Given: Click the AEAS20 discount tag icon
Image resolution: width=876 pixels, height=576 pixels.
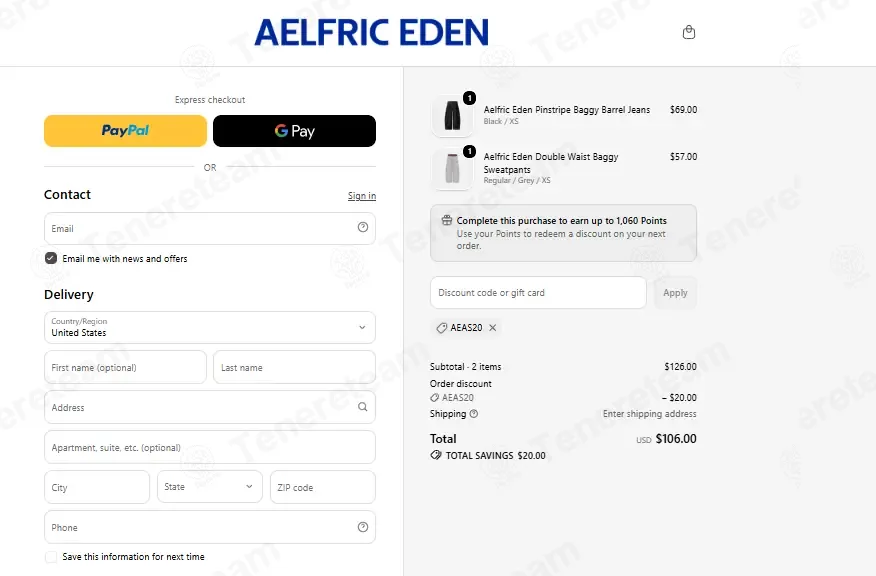Looking at the screenshot, I should [441, 328].
